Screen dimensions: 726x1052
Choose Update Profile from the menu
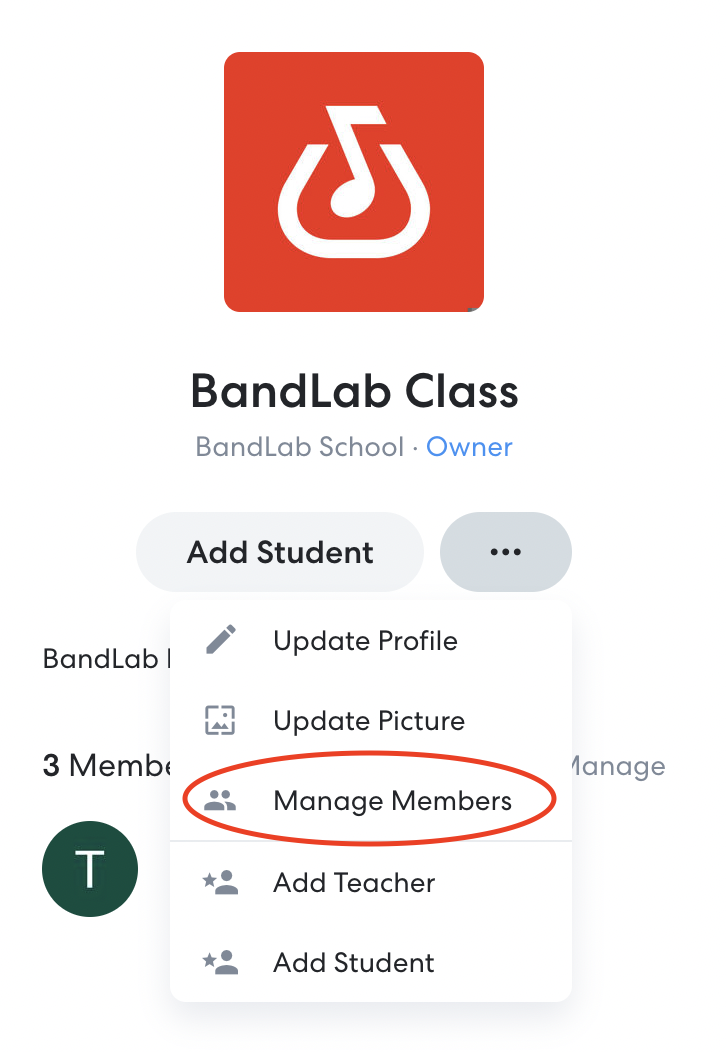370,640
